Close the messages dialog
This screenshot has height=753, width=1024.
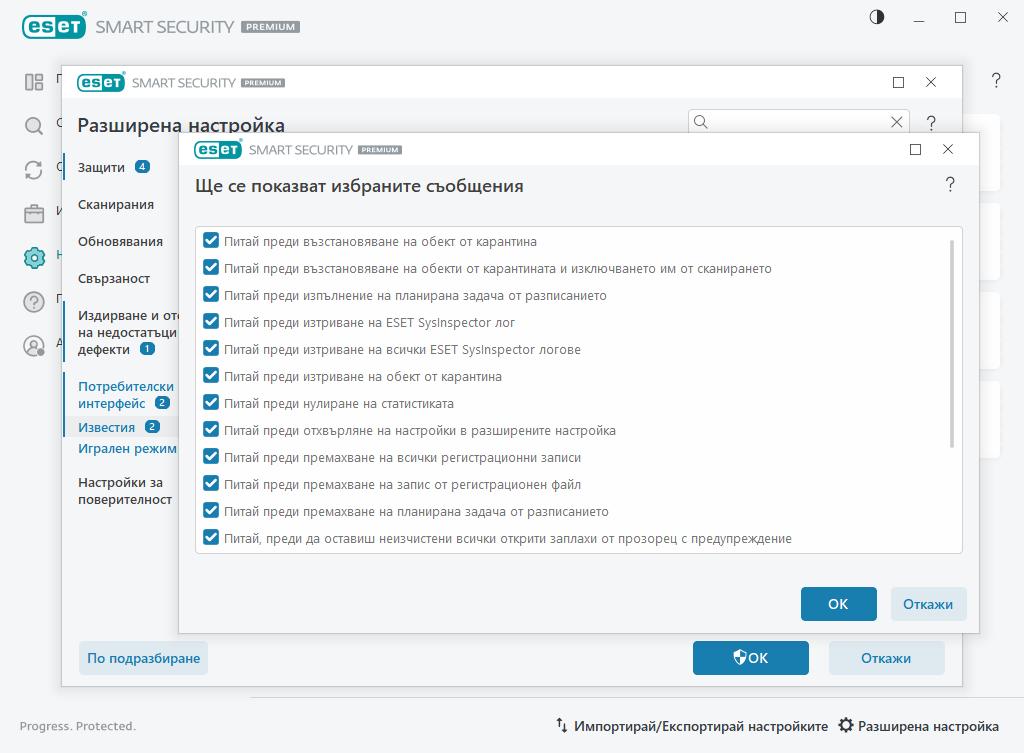[948, 150]
